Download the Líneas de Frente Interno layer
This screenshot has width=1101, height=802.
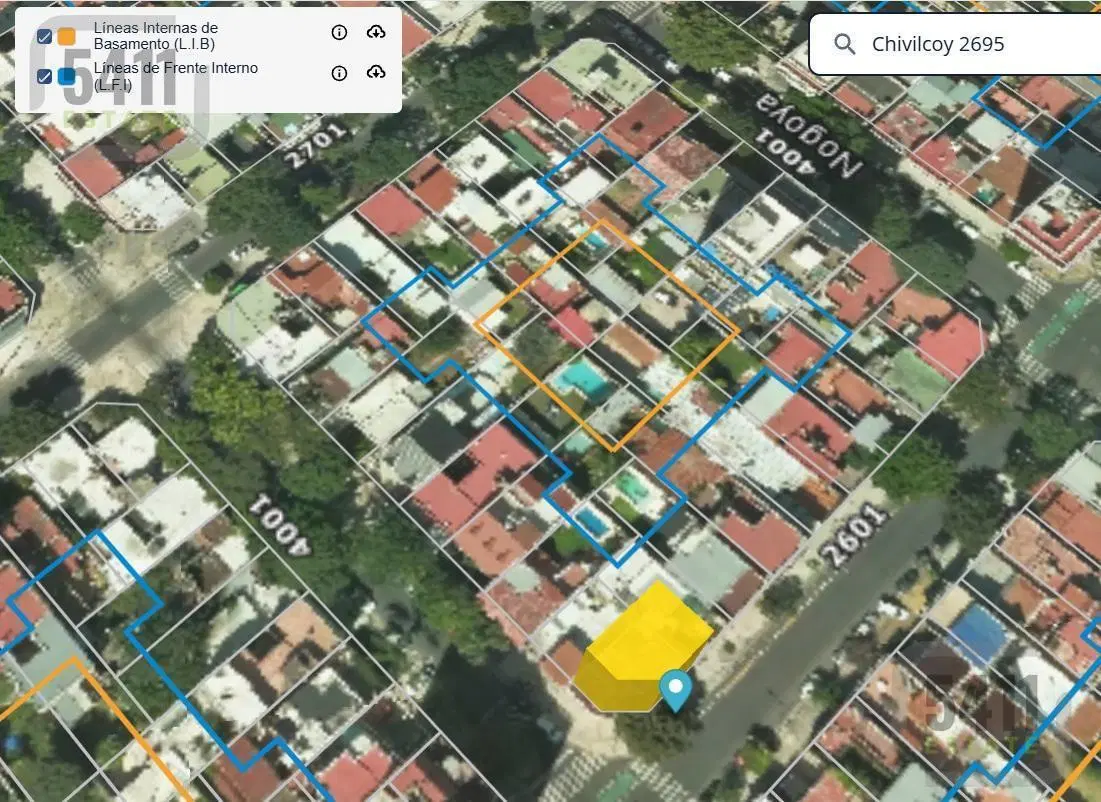click(x=376, y=73)
